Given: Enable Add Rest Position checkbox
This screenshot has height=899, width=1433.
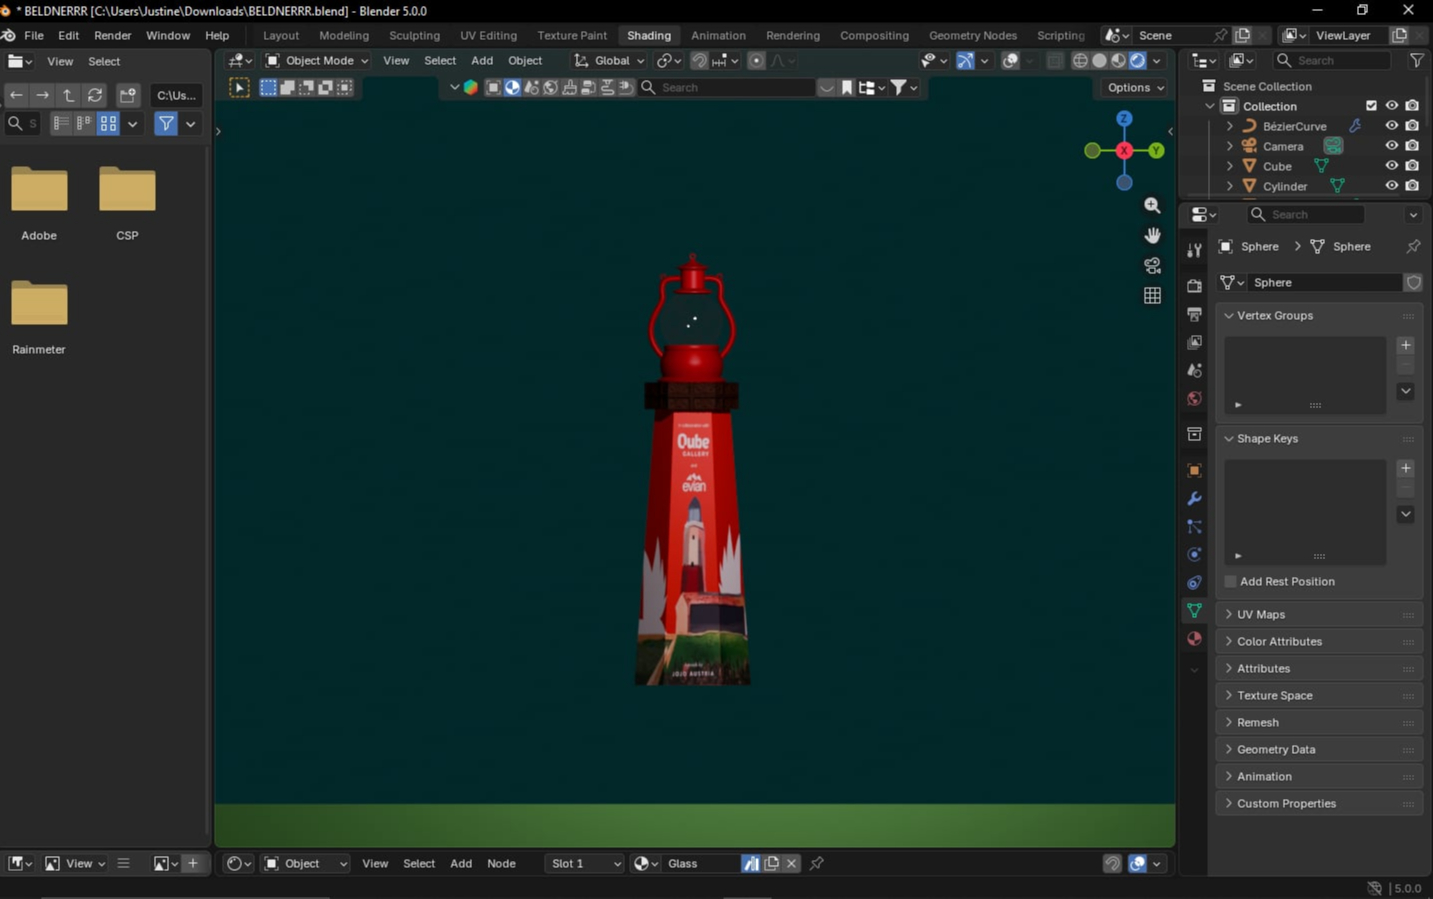Looking at the screenshot, I should tap(1231, 581).
